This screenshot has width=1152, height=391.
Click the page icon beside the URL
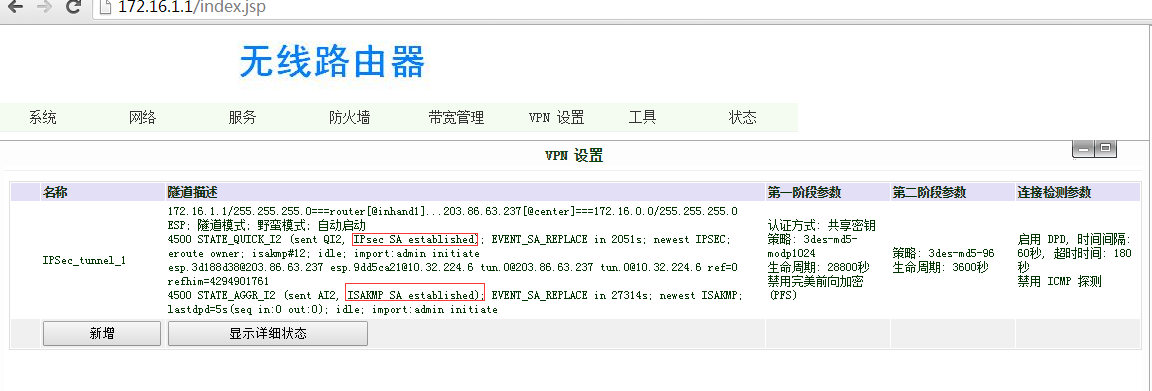(106, 7)
